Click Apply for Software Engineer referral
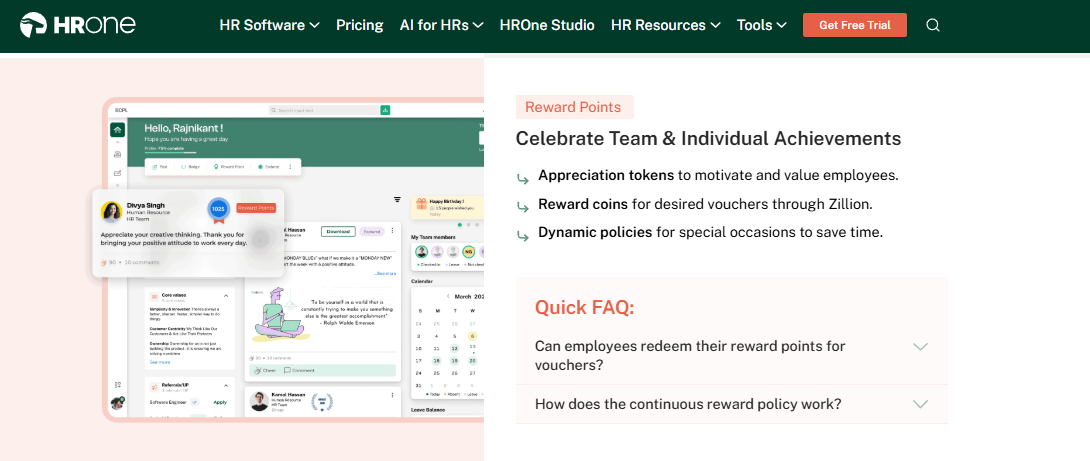The width and height of the screenshot is (1090, 461). coord(220,402)
